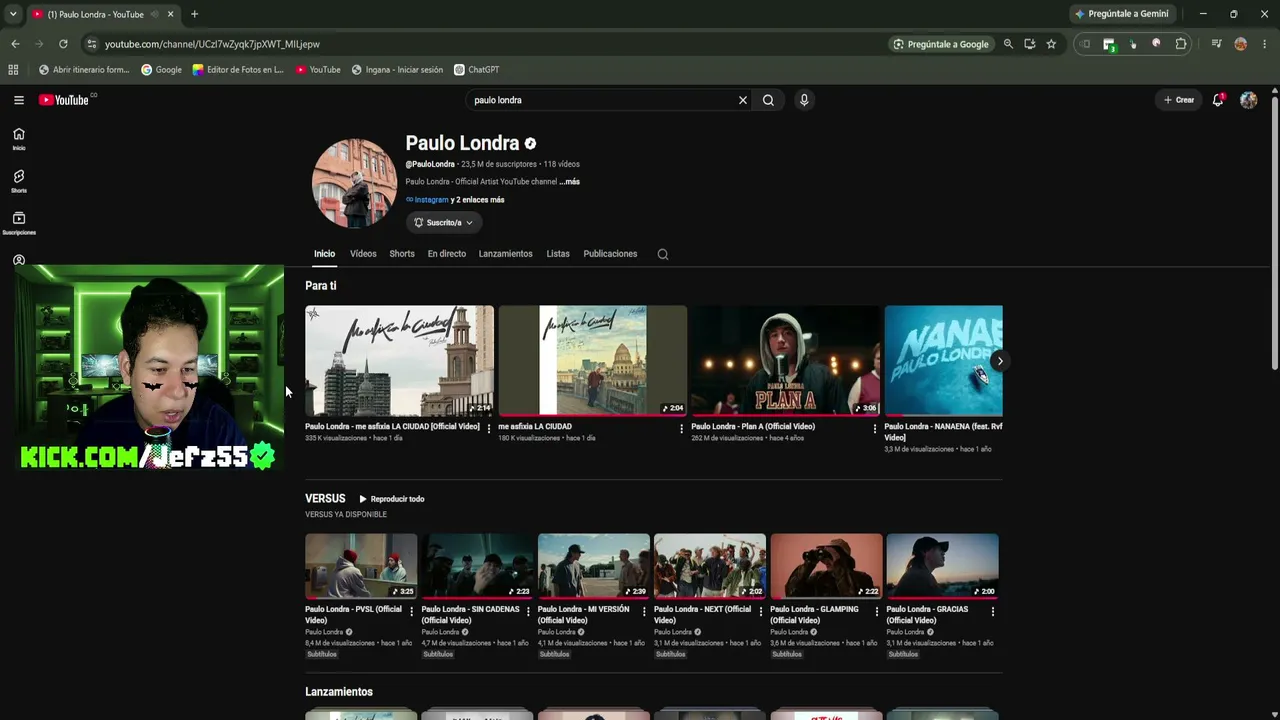Switch to the channel's Shorts tab

tap(402, 254)
